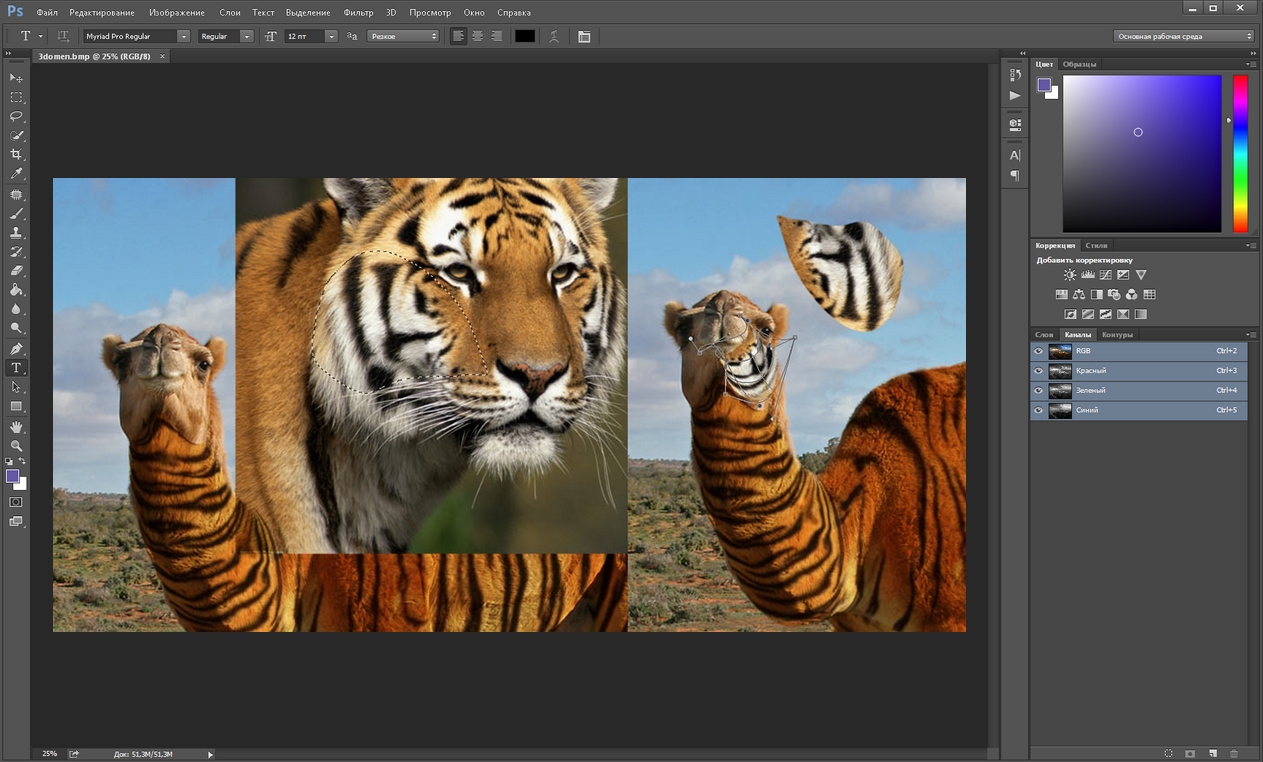
Task: Click the create warped text icon
Action: tap(554, 36)
